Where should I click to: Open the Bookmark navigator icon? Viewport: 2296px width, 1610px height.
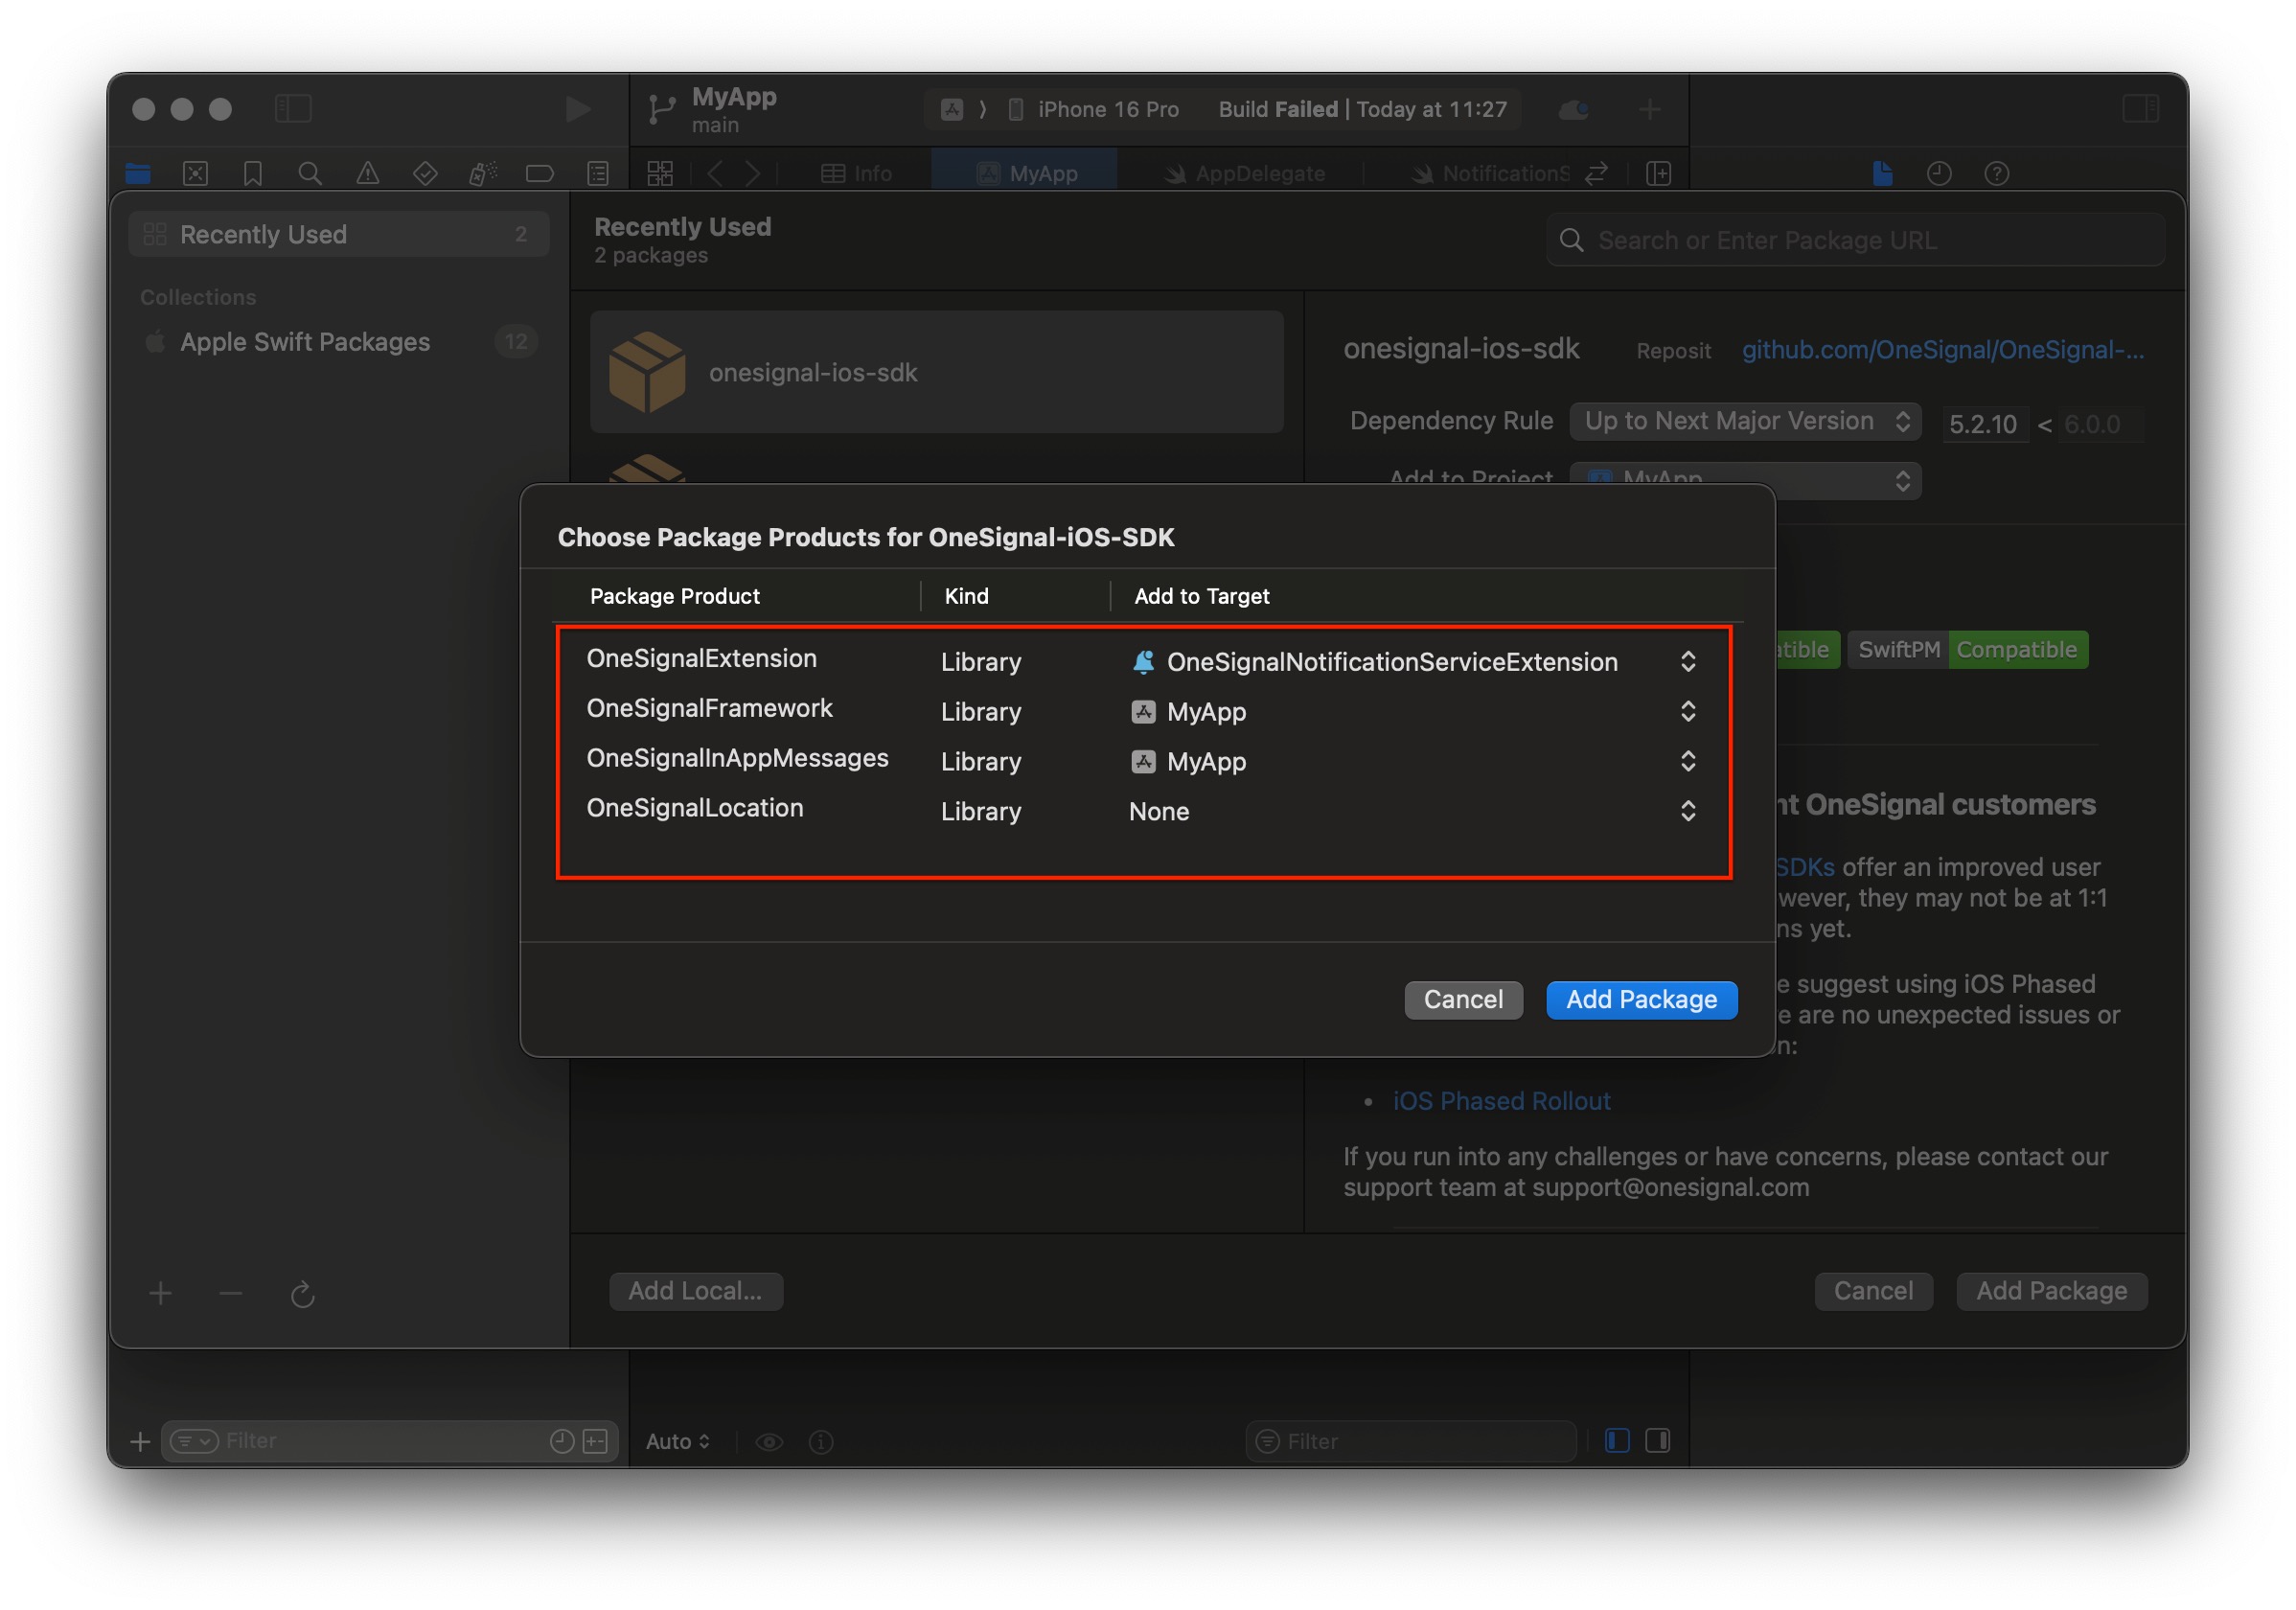(252, 173)
